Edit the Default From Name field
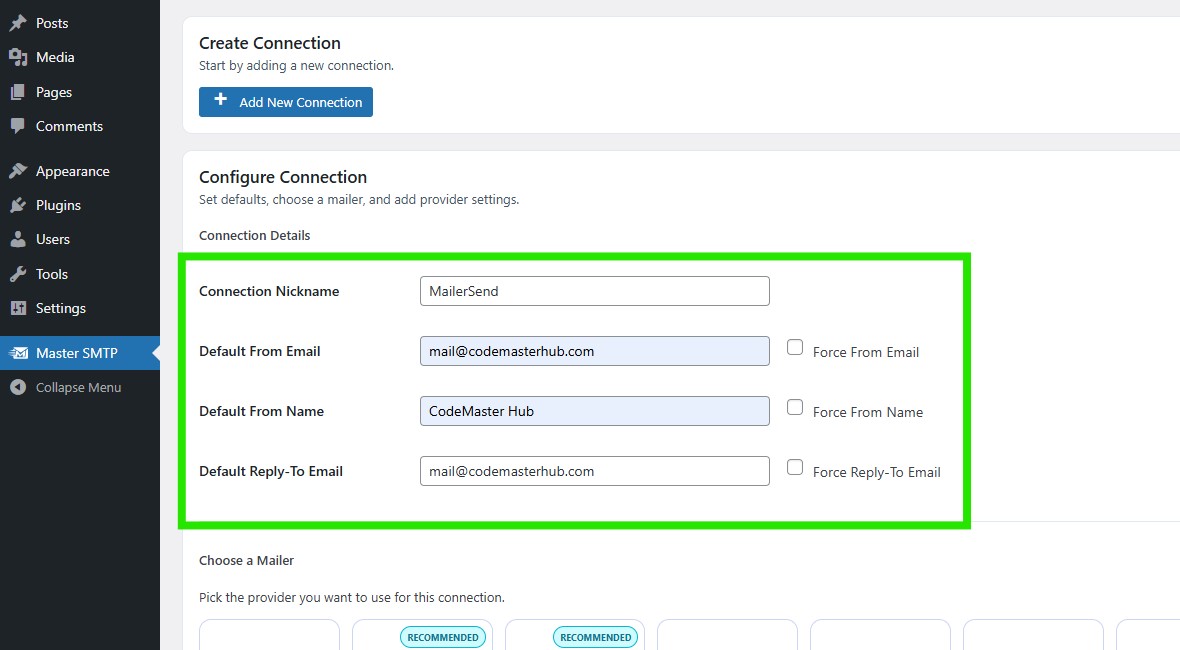This screenshot has width=1180, height=650. pos(594,411)
